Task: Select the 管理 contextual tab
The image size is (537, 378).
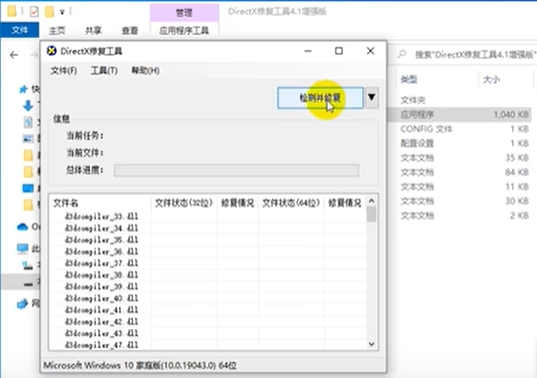Action: click(x=184, y=13)
